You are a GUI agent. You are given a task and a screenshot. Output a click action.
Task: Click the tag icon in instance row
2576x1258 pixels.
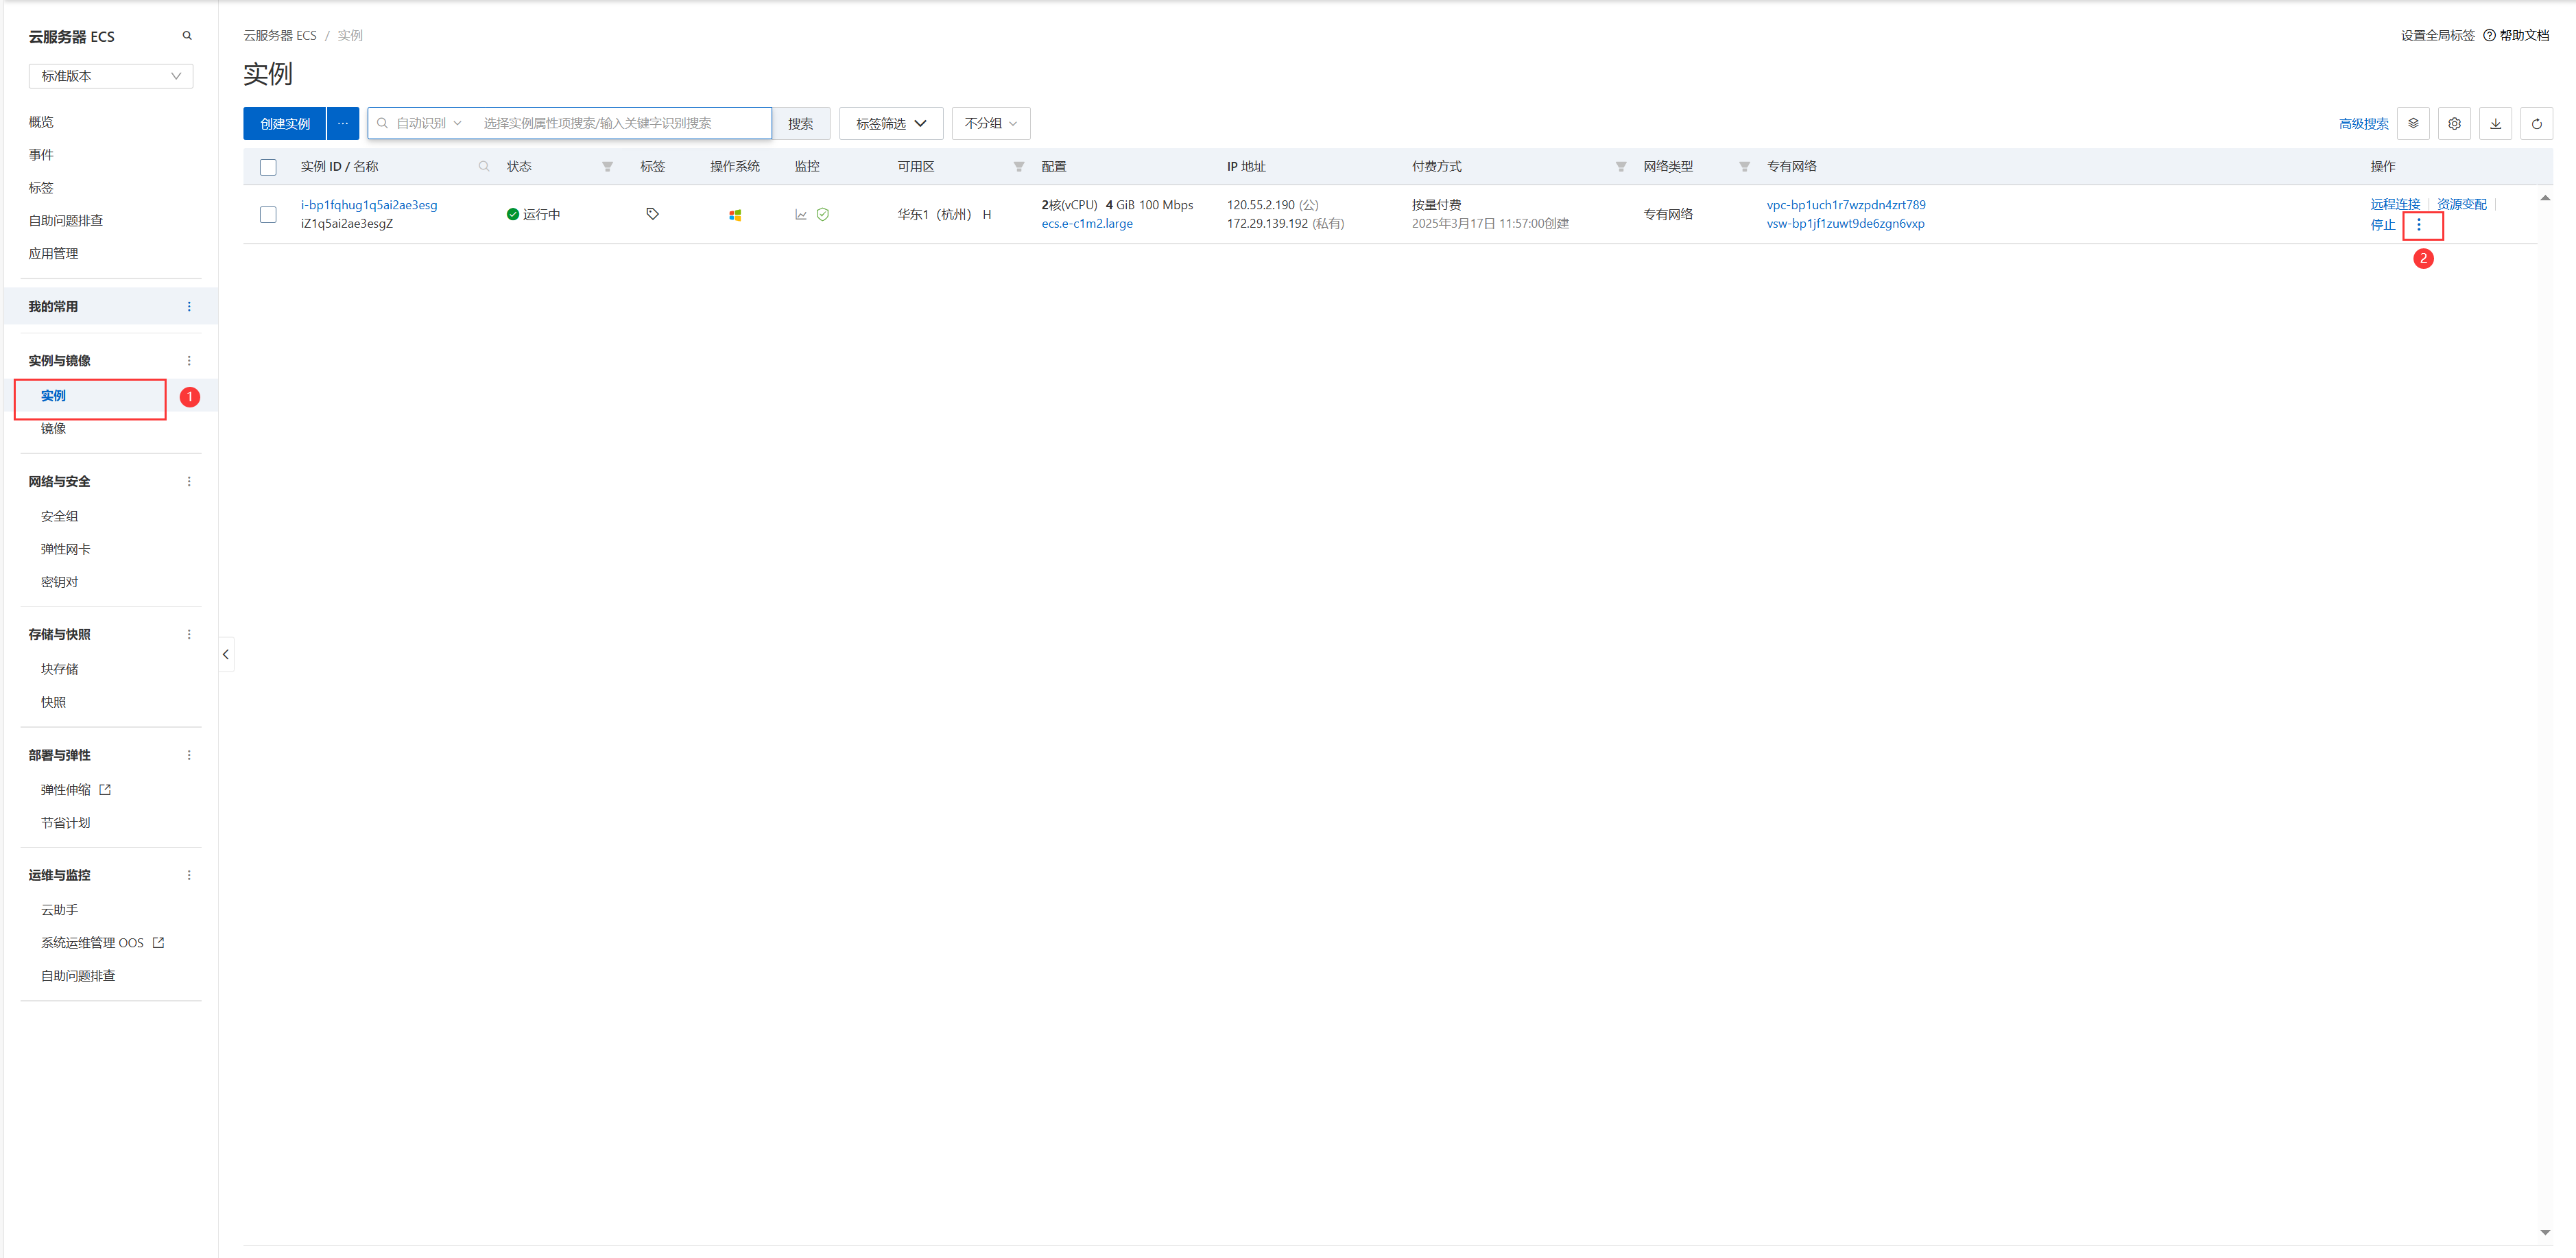tap(652, 214)
